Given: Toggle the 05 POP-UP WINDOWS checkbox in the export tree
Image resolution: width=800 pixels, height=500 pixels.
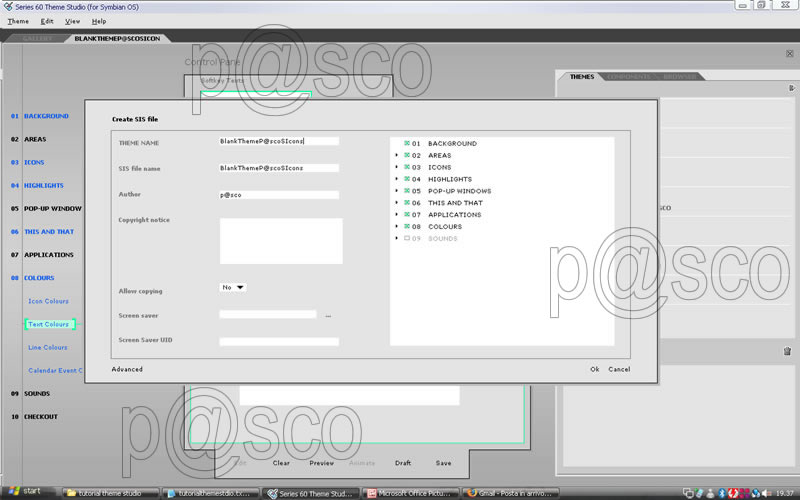Looking at the screenshot, I should tap(407, 191).
